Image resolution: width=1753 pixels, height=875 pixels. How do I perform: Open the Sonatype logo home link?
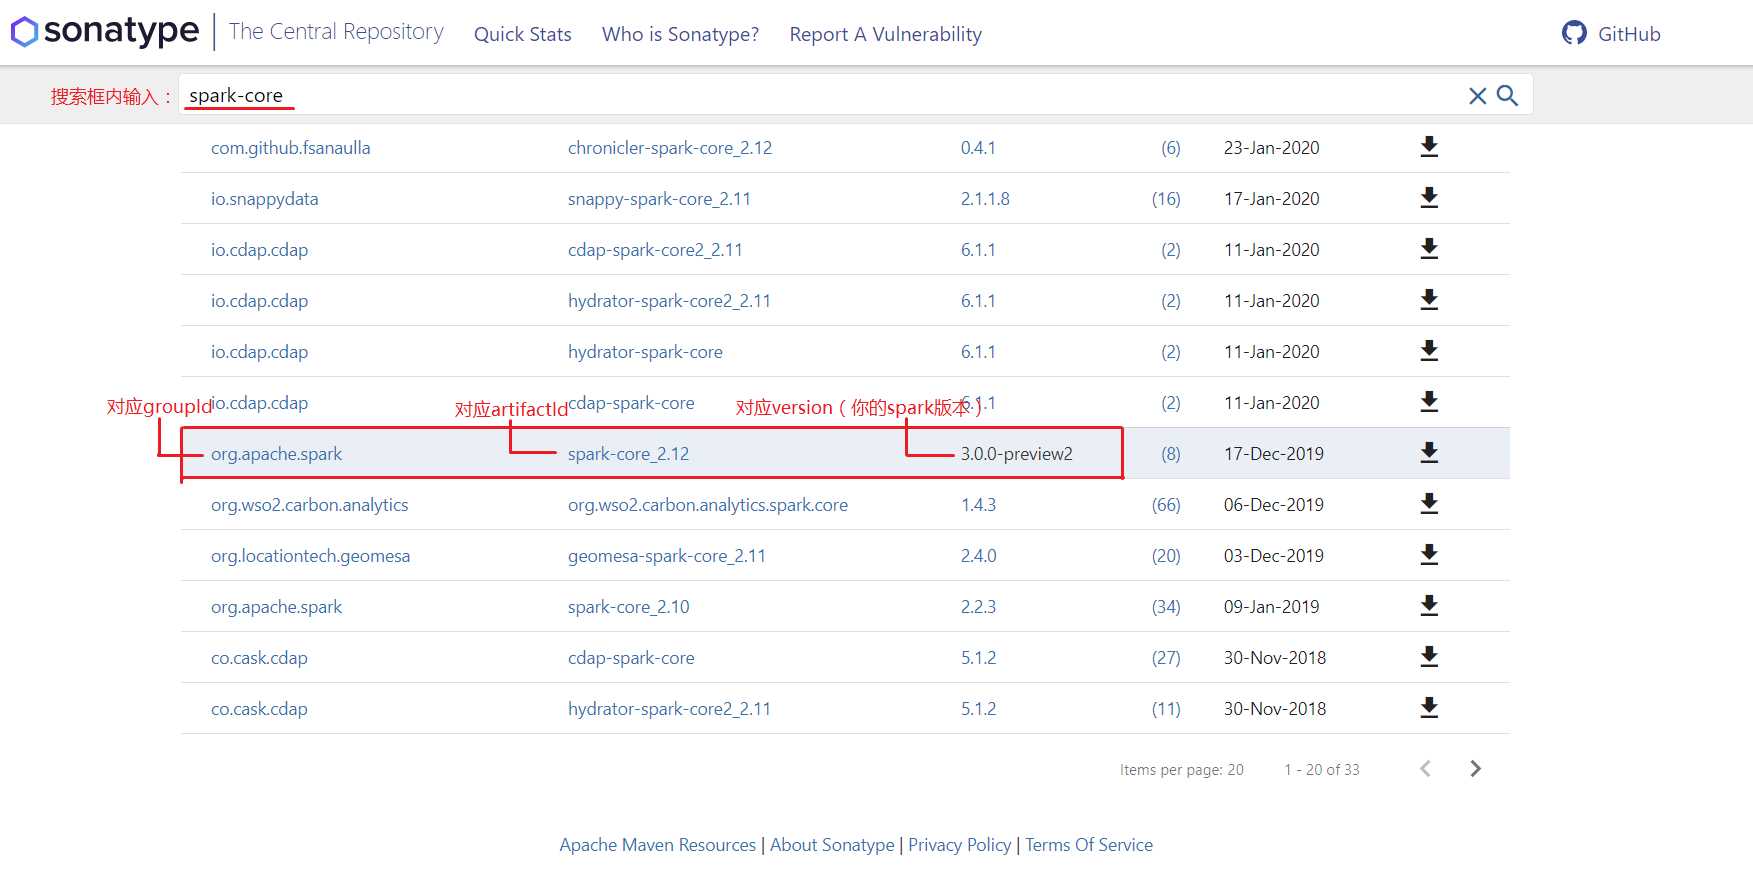point(105,31)
